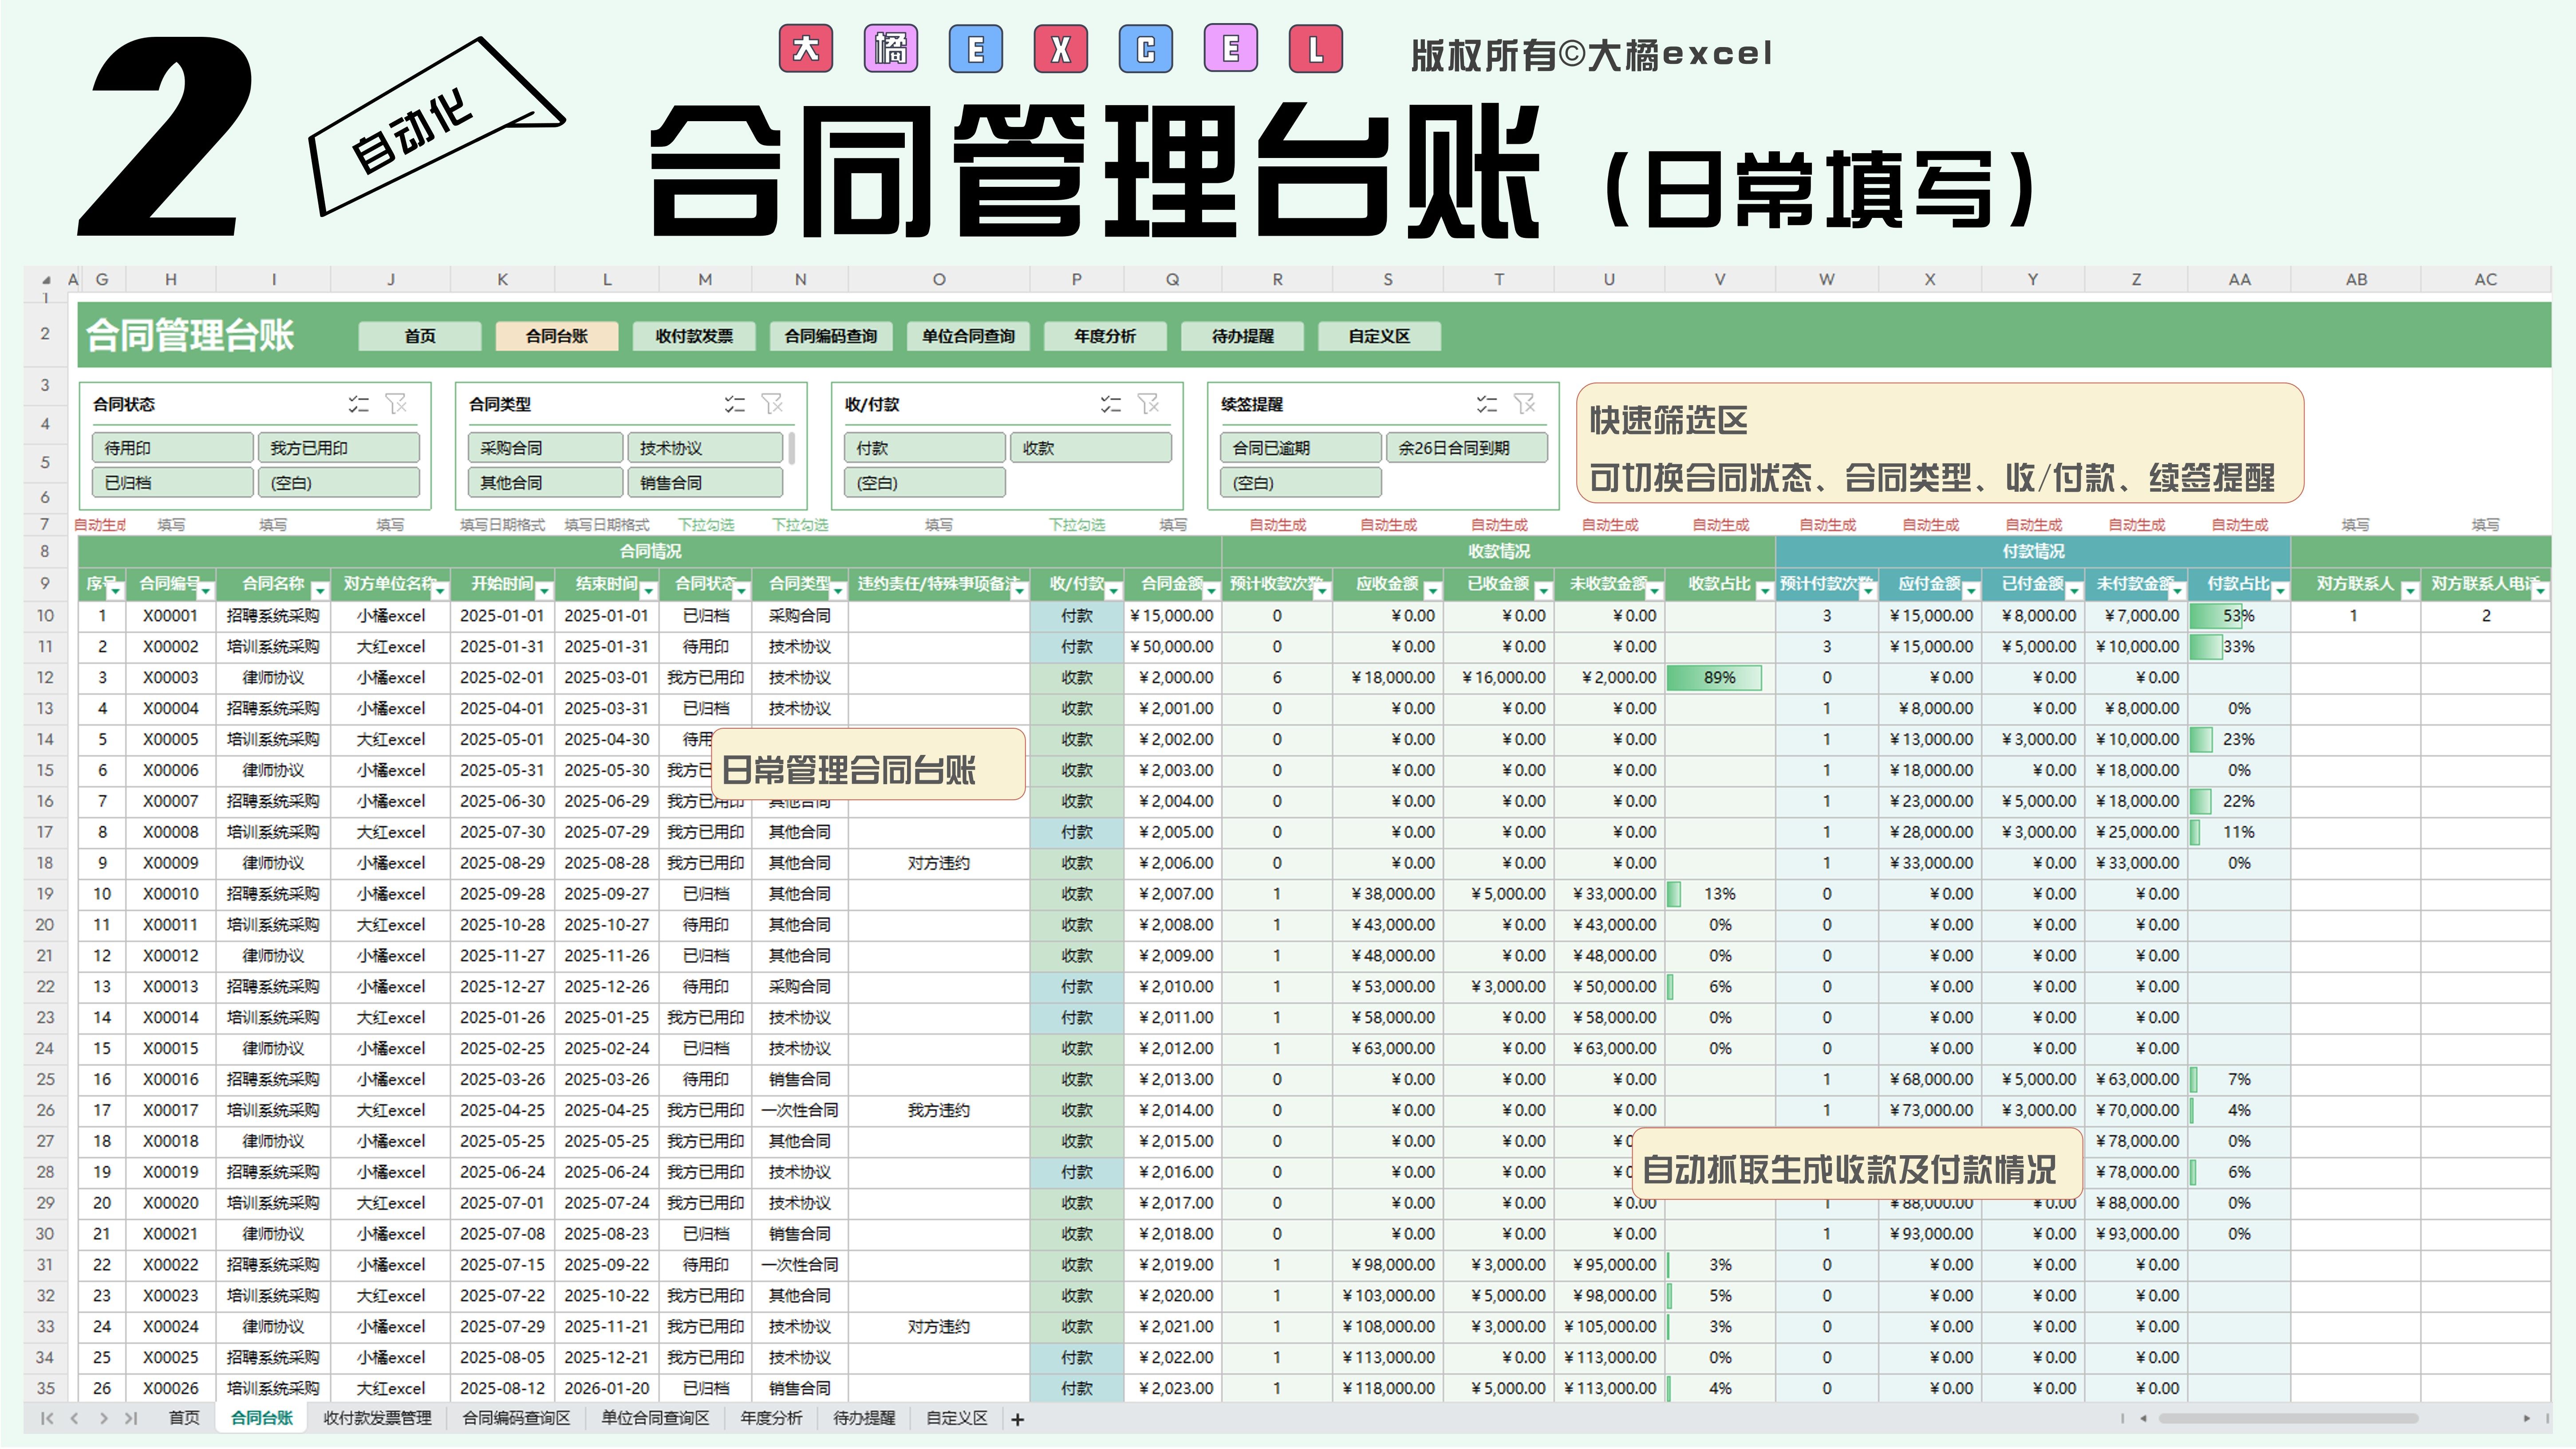Image resolution: width=2576 pixels, height=1449 pixels.
Task: Click multi-select icon in 合同状态 slicer
Action: coord(358,404)
